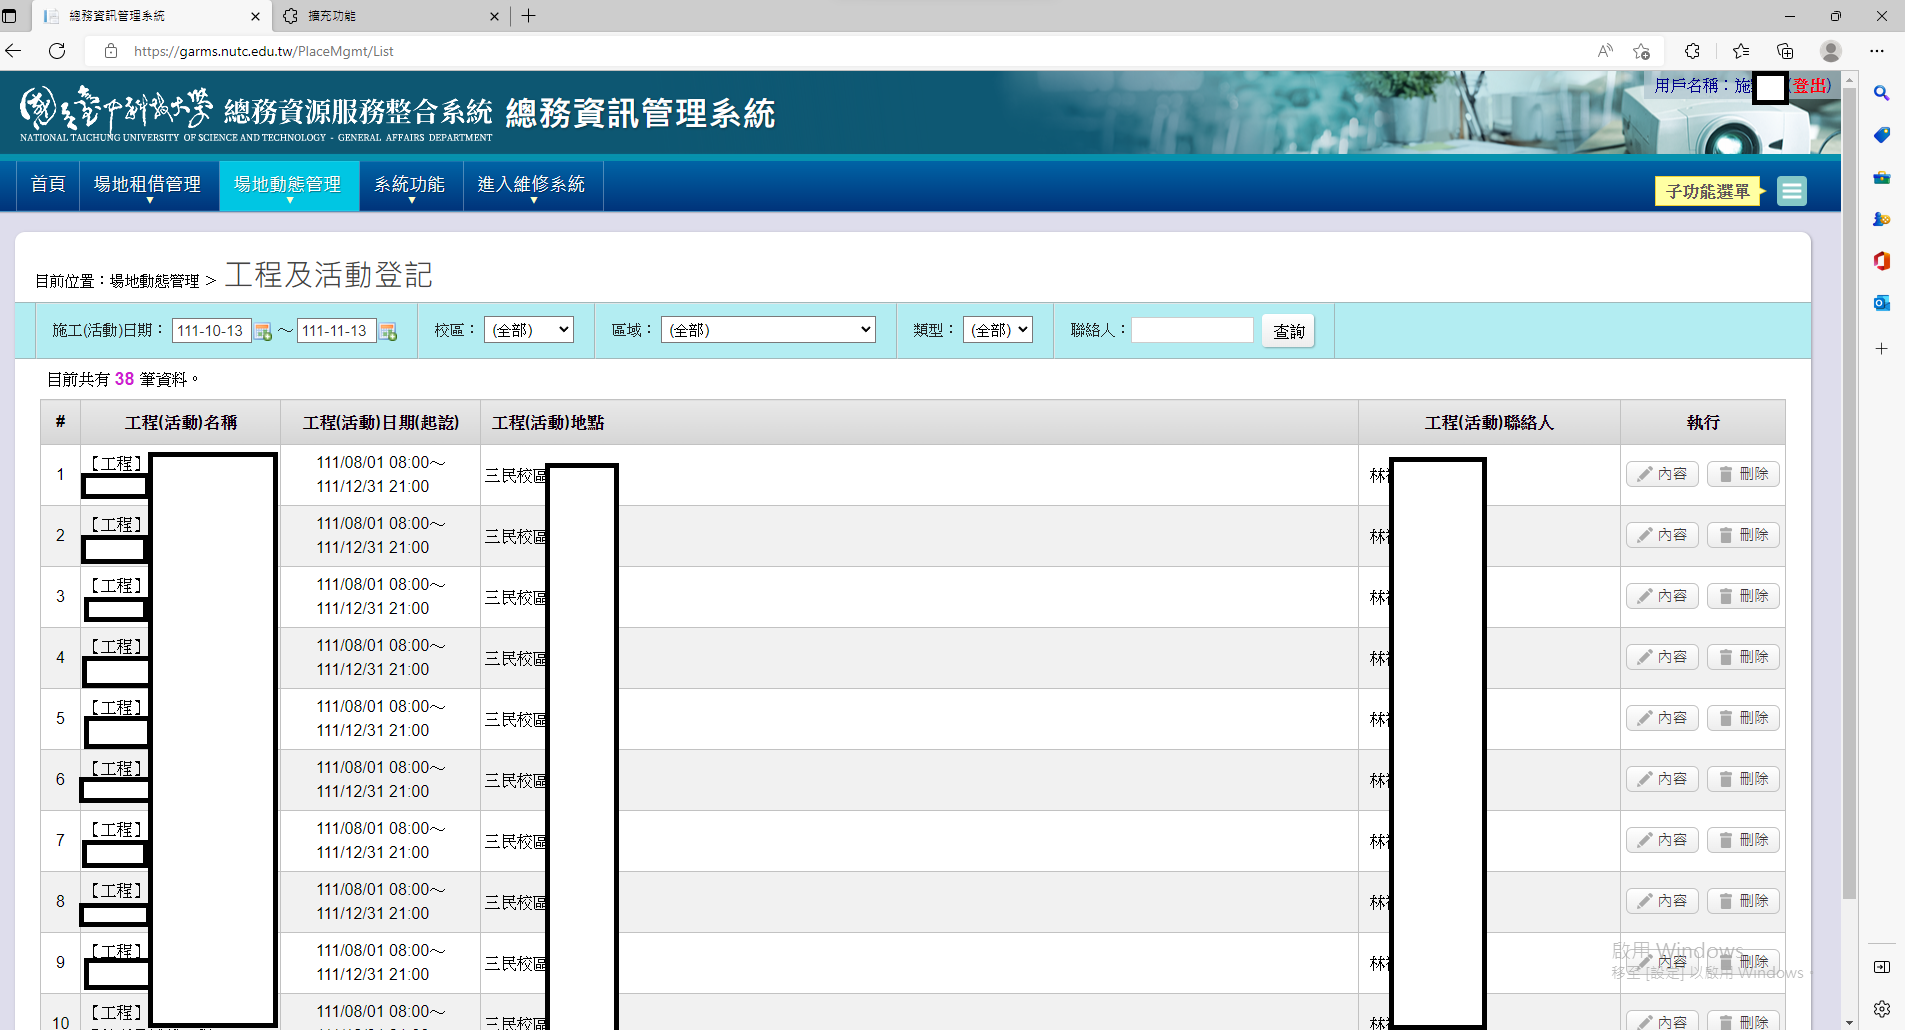The image size is (1905, 1030).
Task: Click the Read aloud icon in address bar
Action: click(x=1605, y=51)
